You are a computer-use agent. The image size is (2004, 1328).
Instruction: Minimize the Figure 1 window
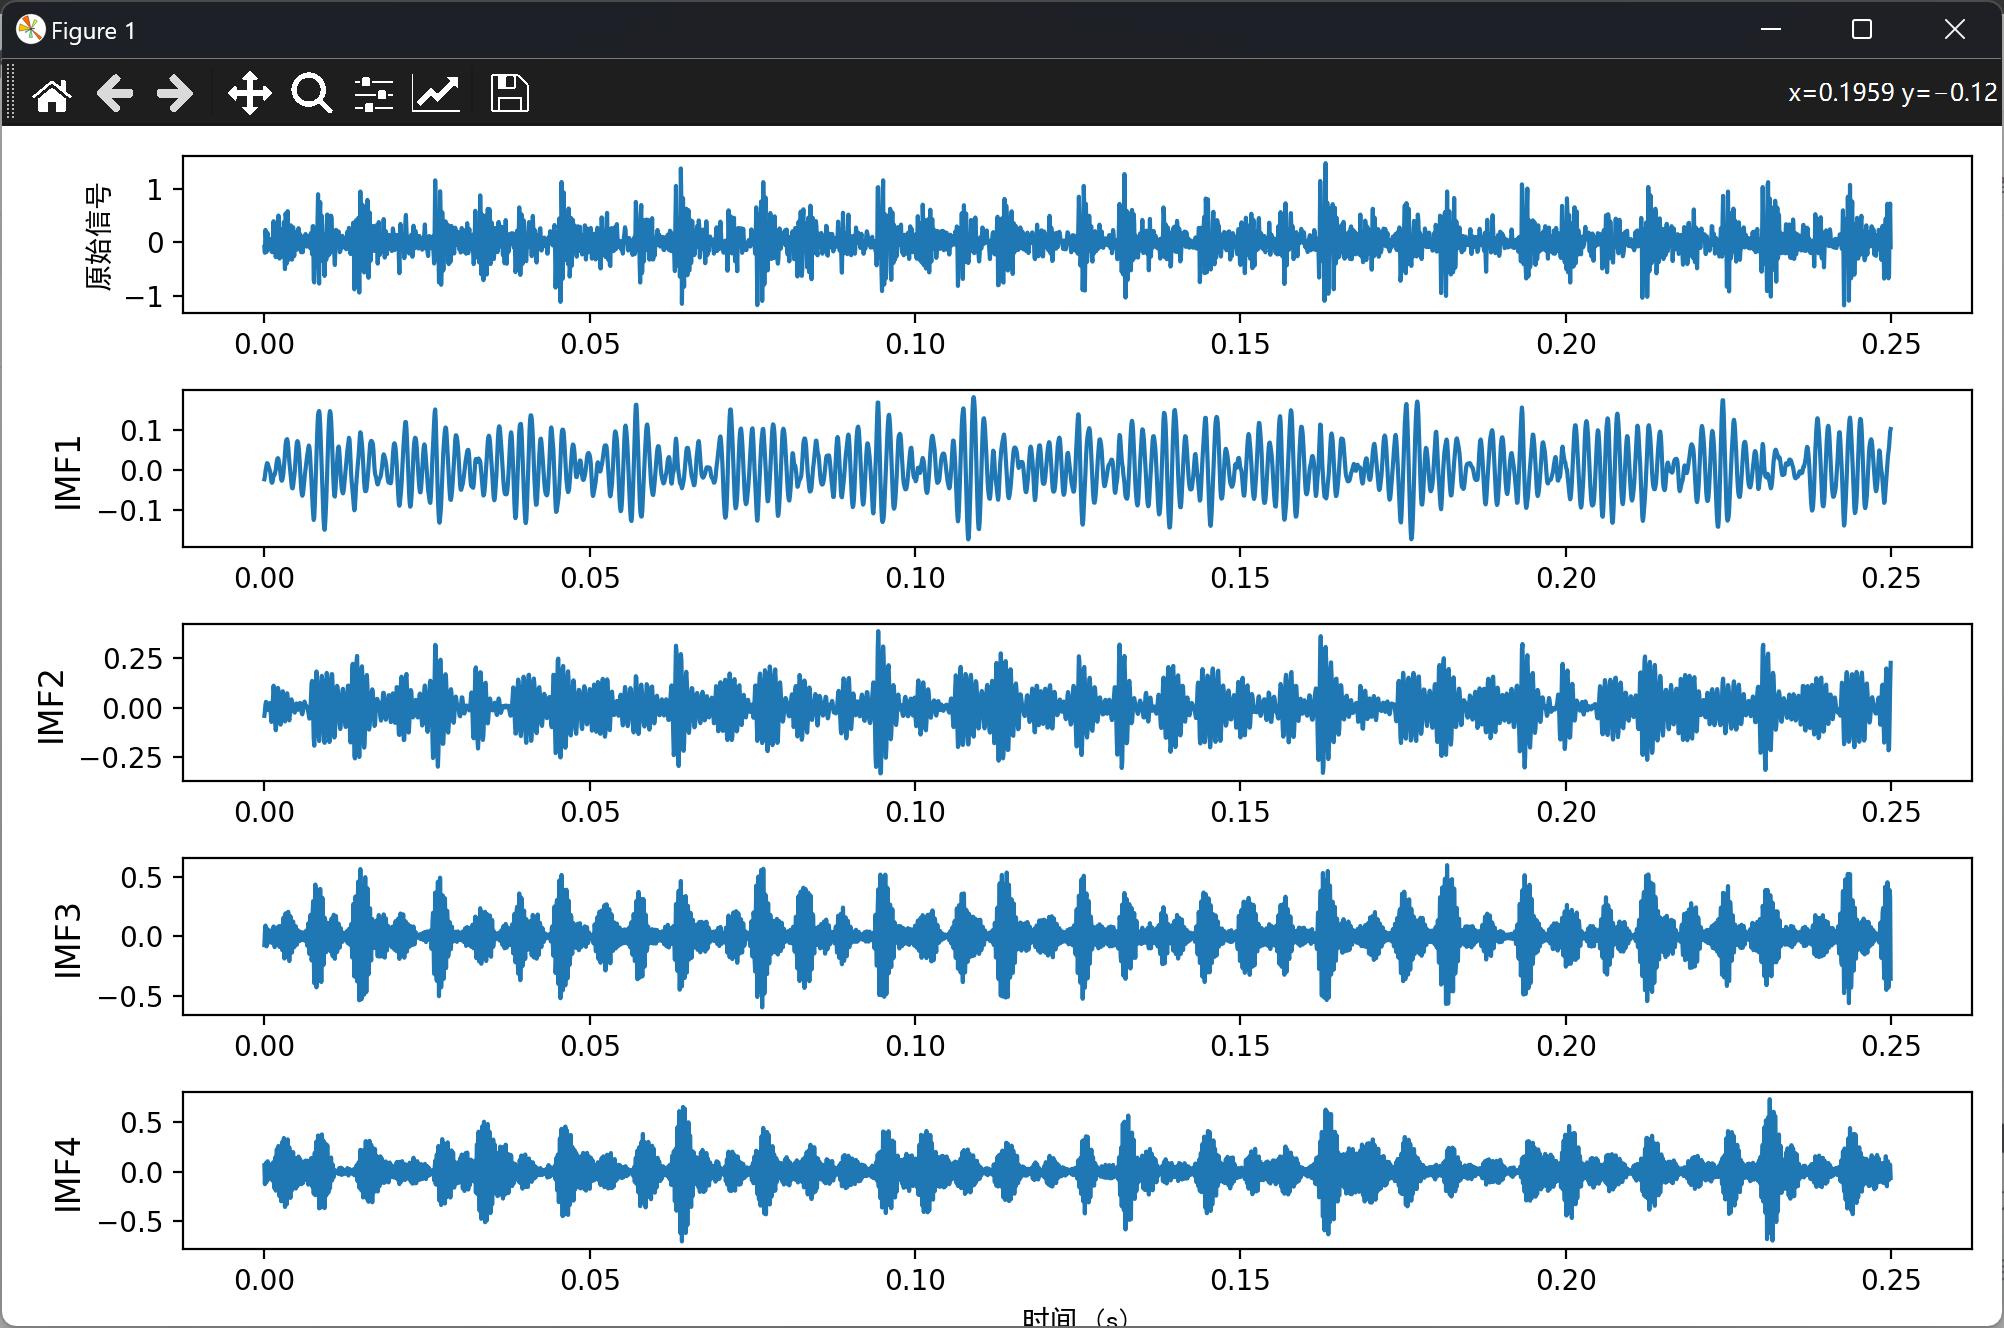click(x=1770, y=30)
